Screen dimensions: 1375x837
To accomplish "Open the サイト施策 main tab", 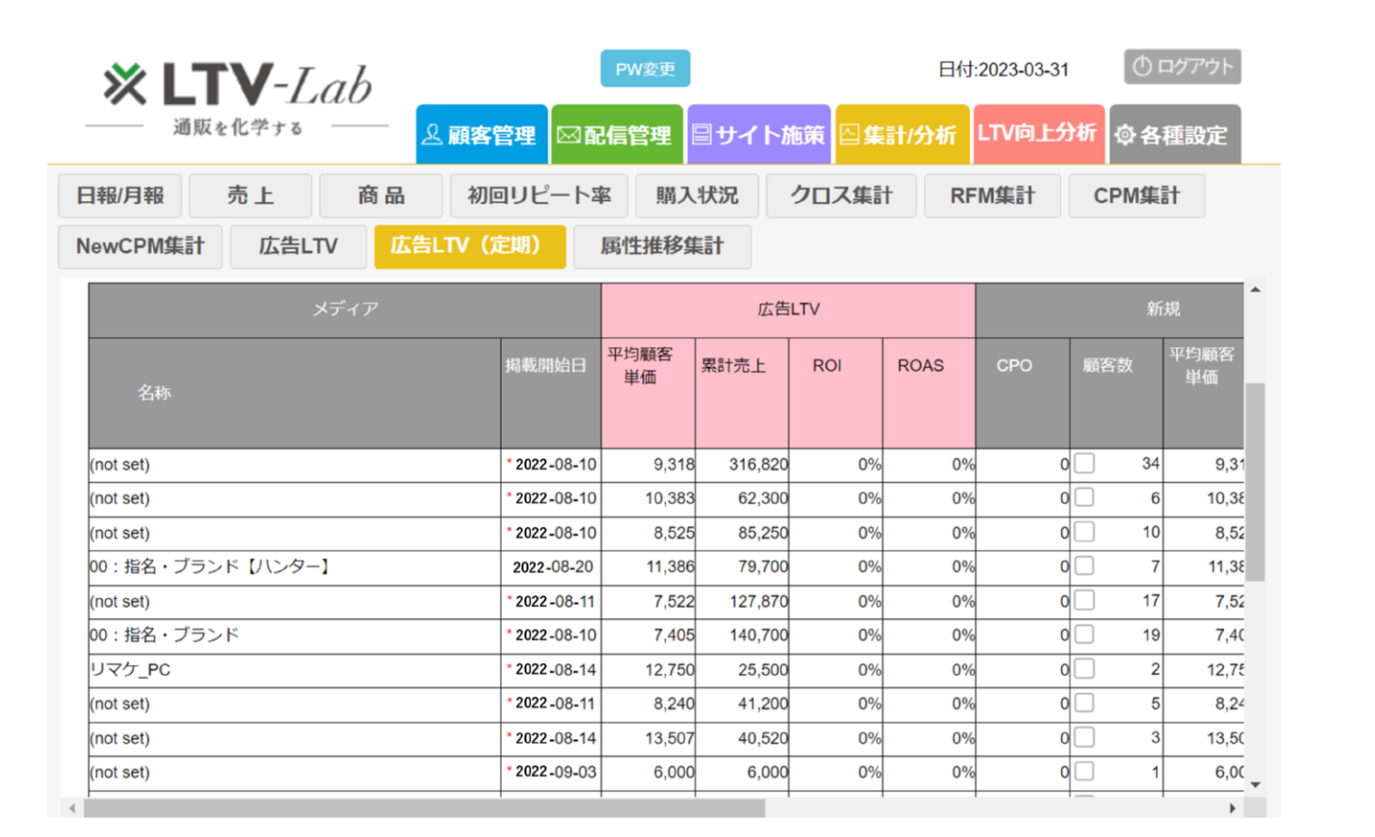I will coord(759,134).
